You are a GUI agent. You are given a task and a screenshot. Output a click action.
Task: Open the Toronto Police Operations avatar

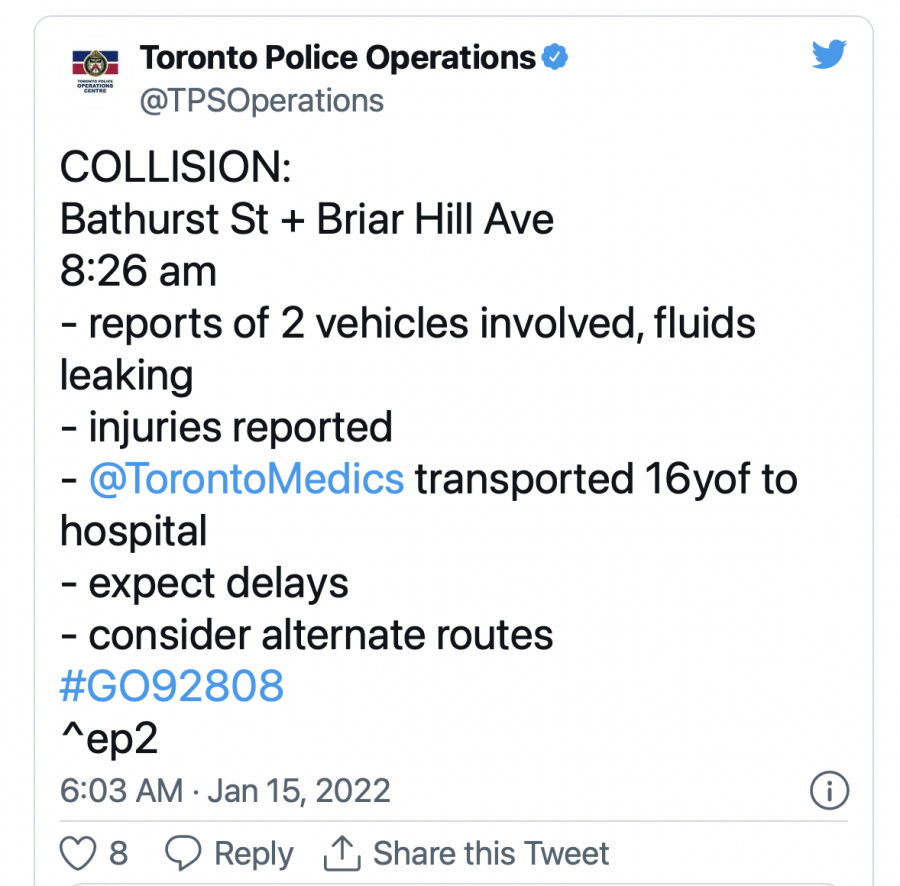pyautogui.click(x=96, y=73)
